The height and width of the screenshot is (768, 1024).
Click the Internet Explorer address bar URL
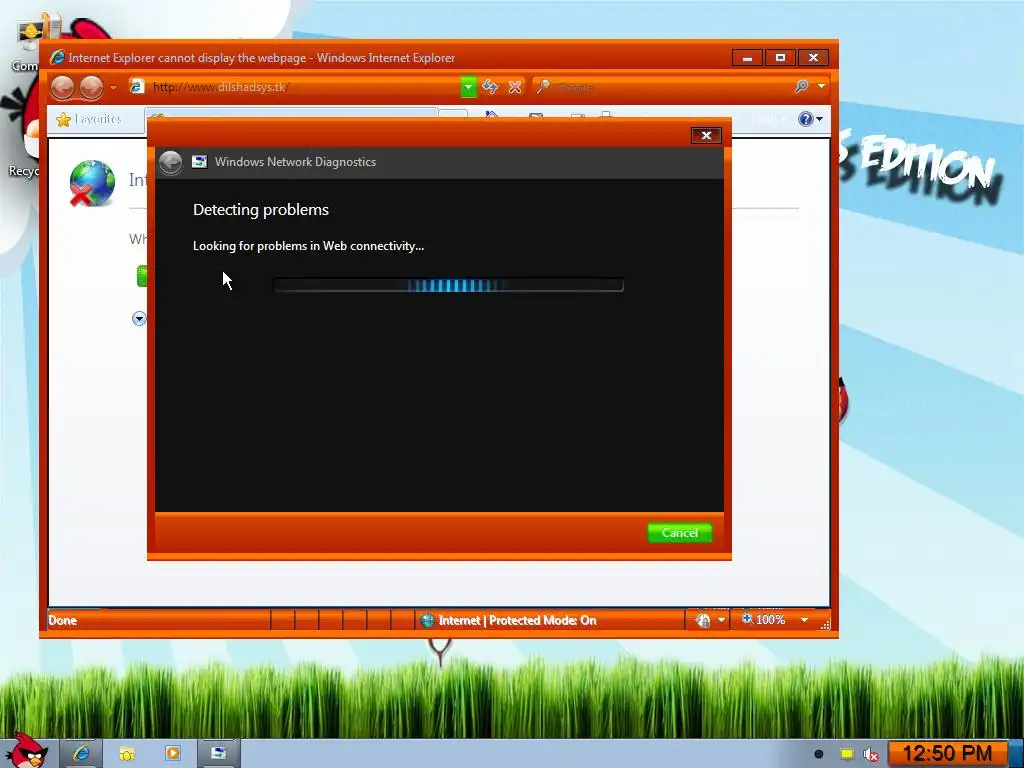click(x=221, y=87)
